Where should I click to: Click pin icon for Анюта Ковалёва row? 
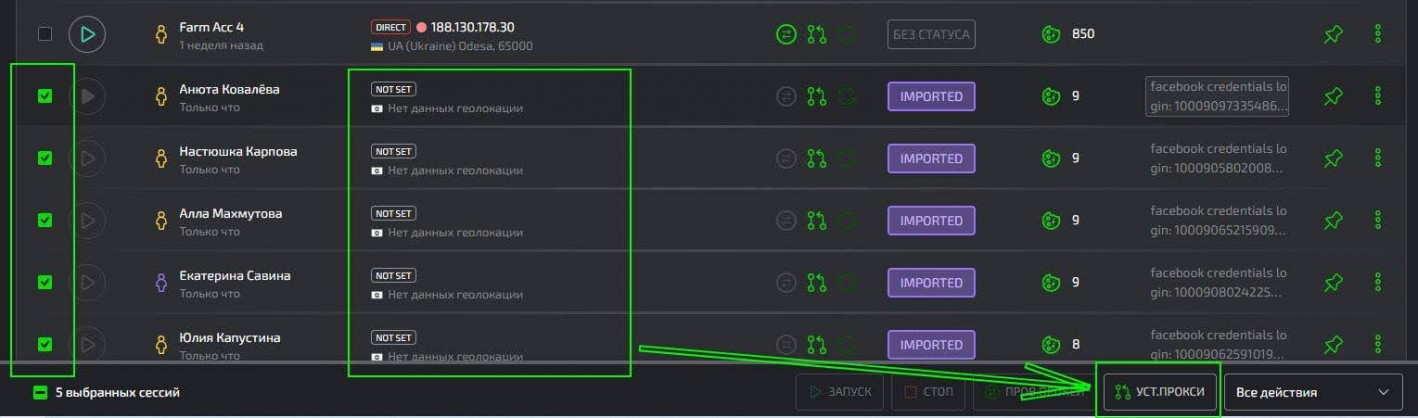click(x=1332, y=97)
